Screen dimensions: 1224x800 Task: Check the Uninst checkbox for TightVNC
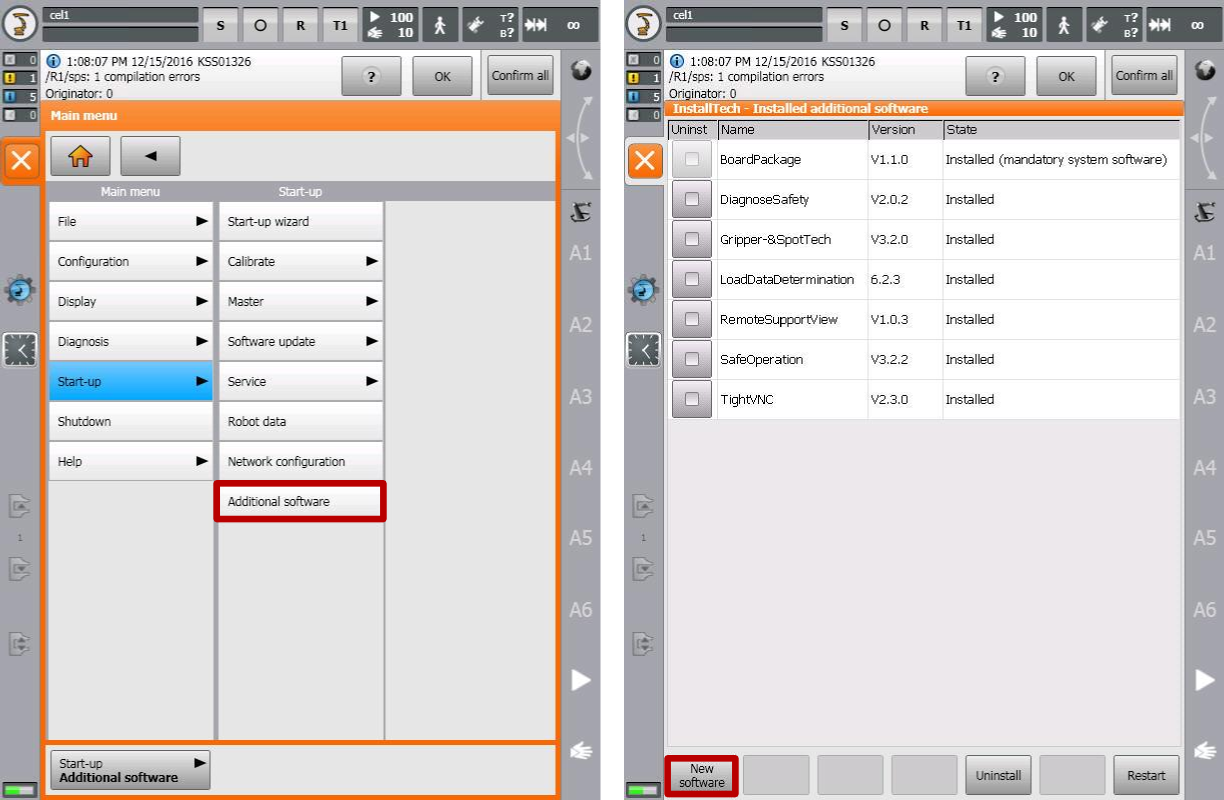click(x=691, y=399)
